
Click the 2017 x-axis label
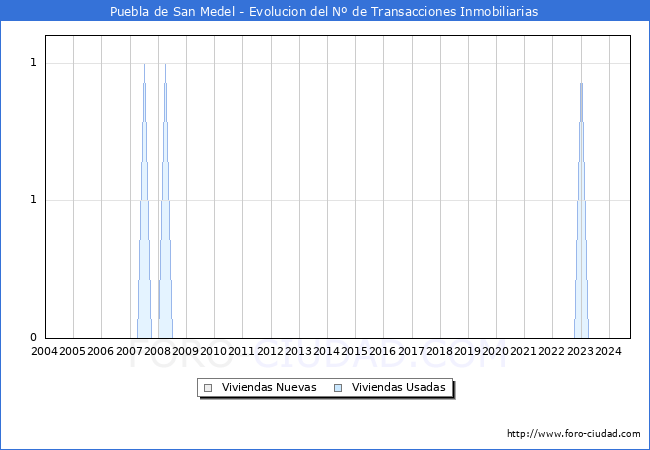(411, 351)
